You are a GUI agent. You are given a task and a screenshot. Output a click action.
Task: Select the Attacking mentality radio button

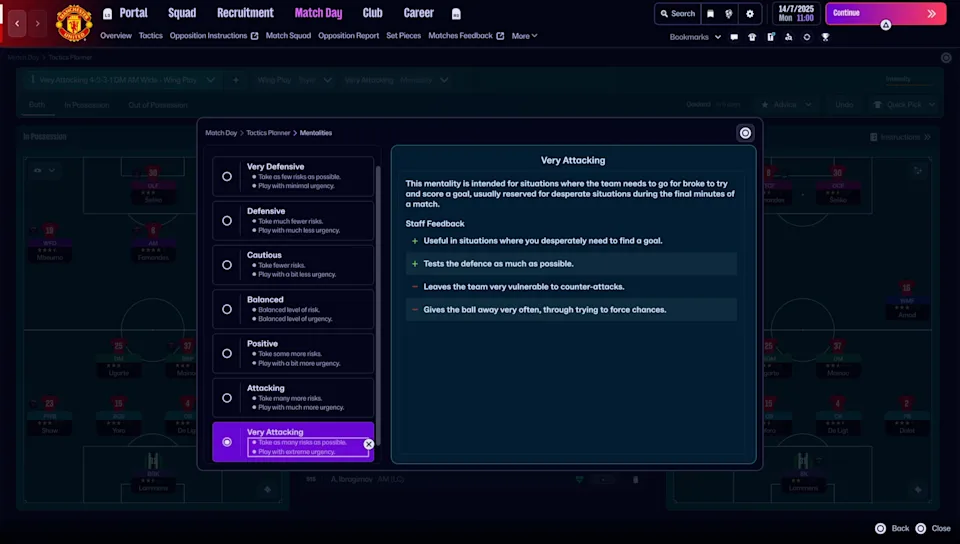click(227, 397)
